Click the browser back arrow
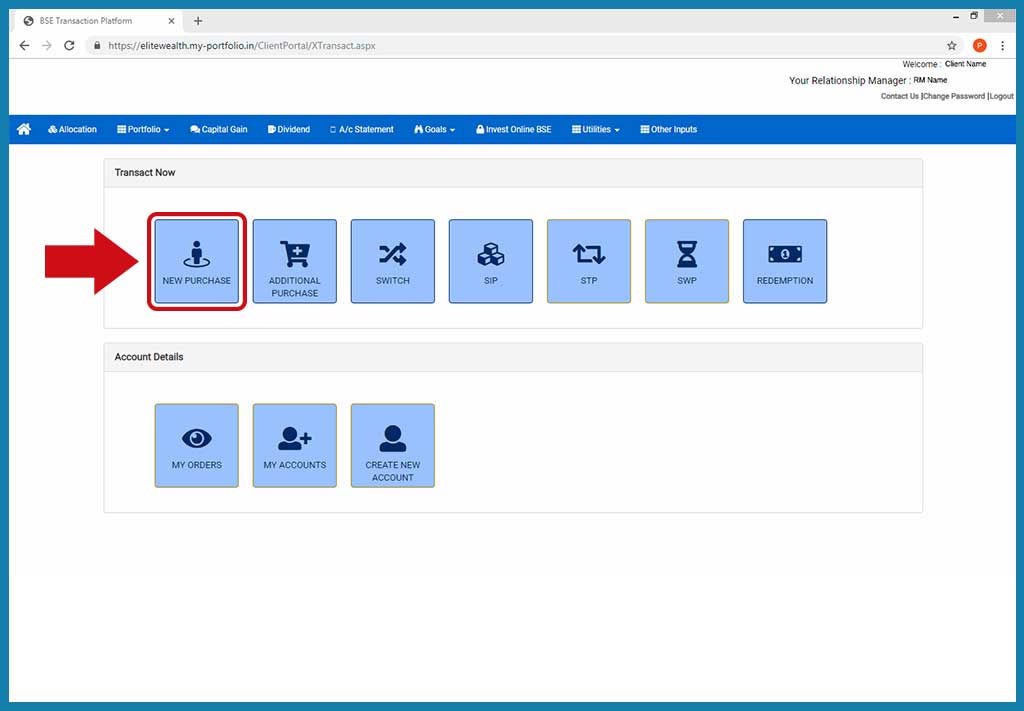 pos(24,46)
